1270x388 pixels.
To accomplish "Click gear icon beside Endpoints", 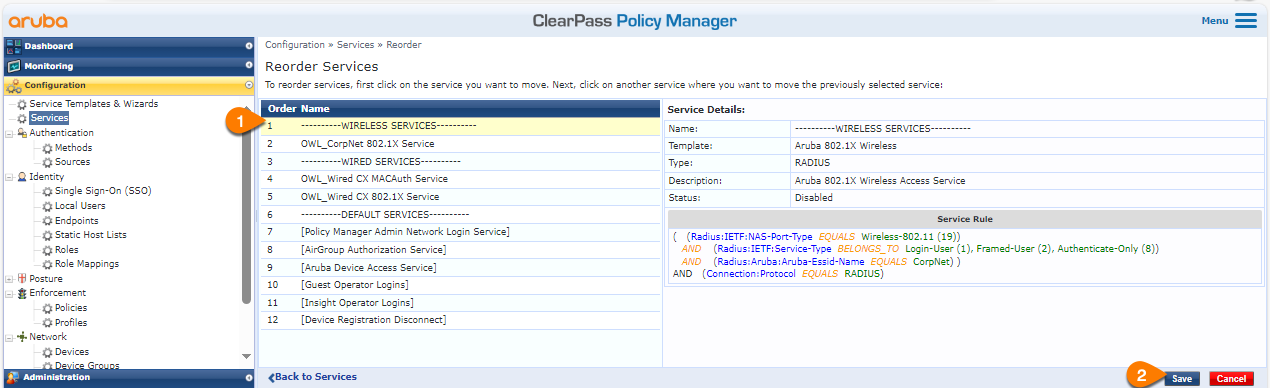I will (47, 221).
